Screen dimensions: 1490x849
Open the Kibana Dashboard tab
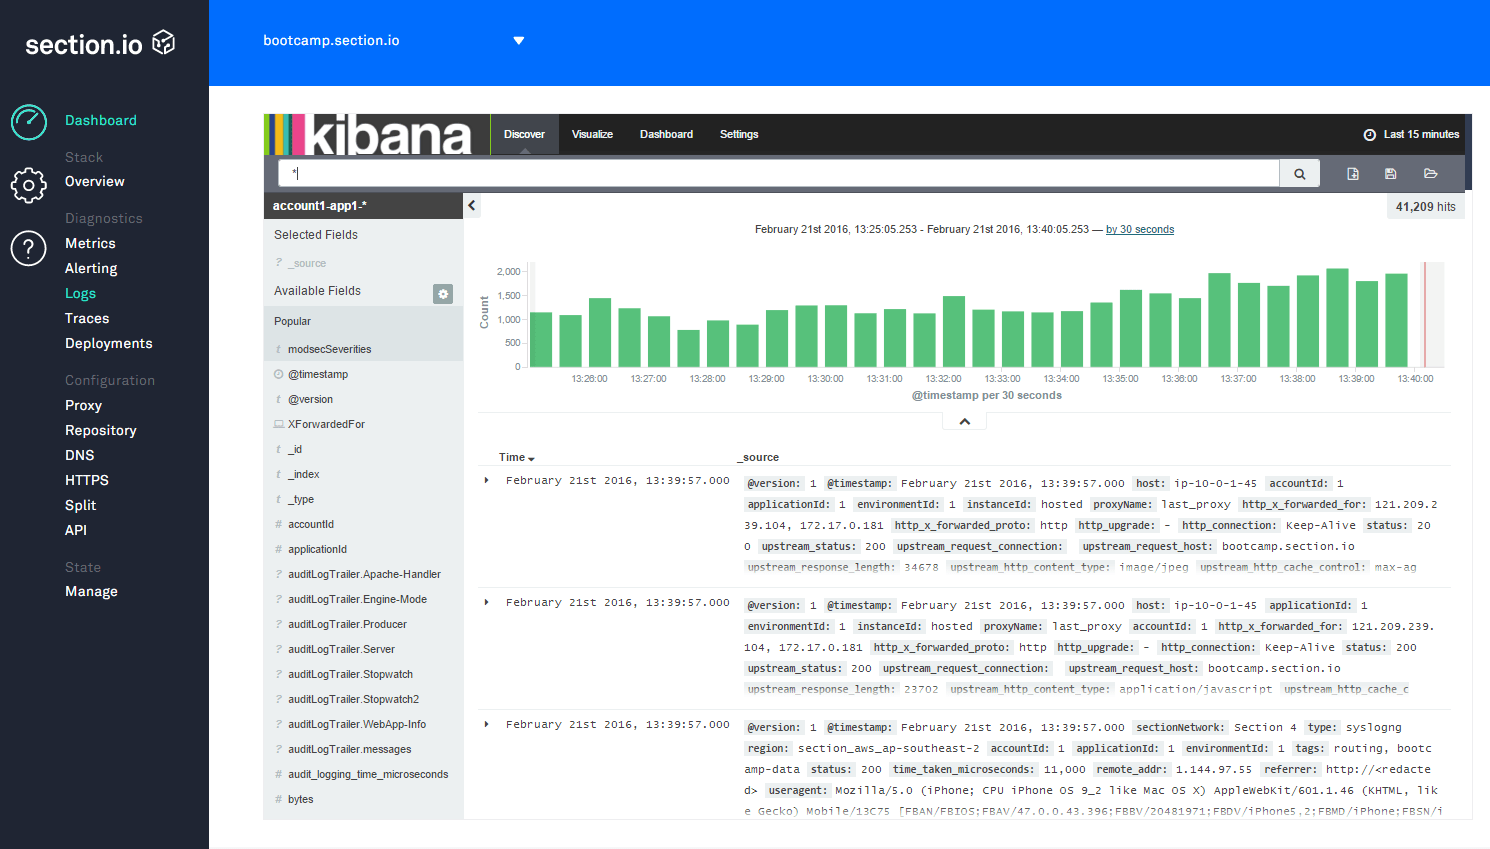666,135
